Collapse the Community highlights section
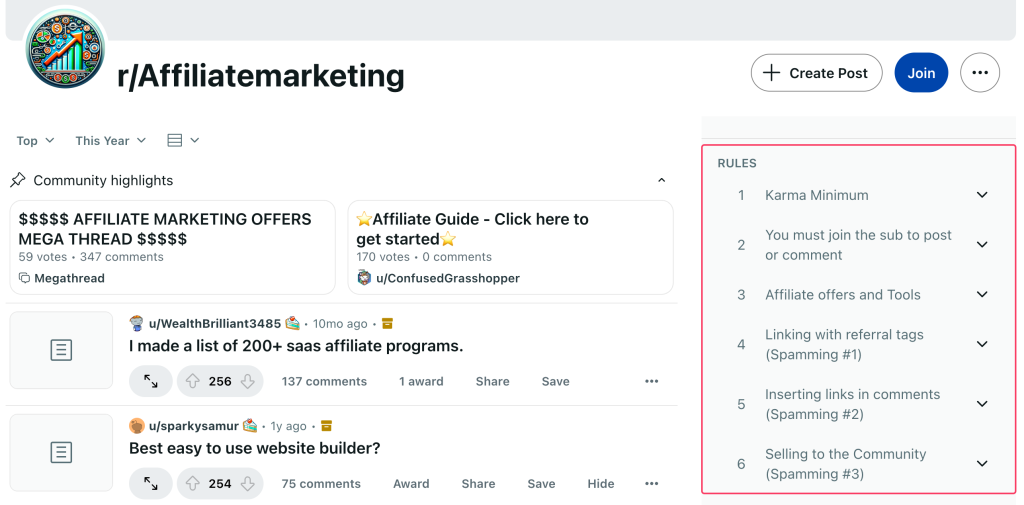This screenshot has width=1024, height=505. point(661,180)
